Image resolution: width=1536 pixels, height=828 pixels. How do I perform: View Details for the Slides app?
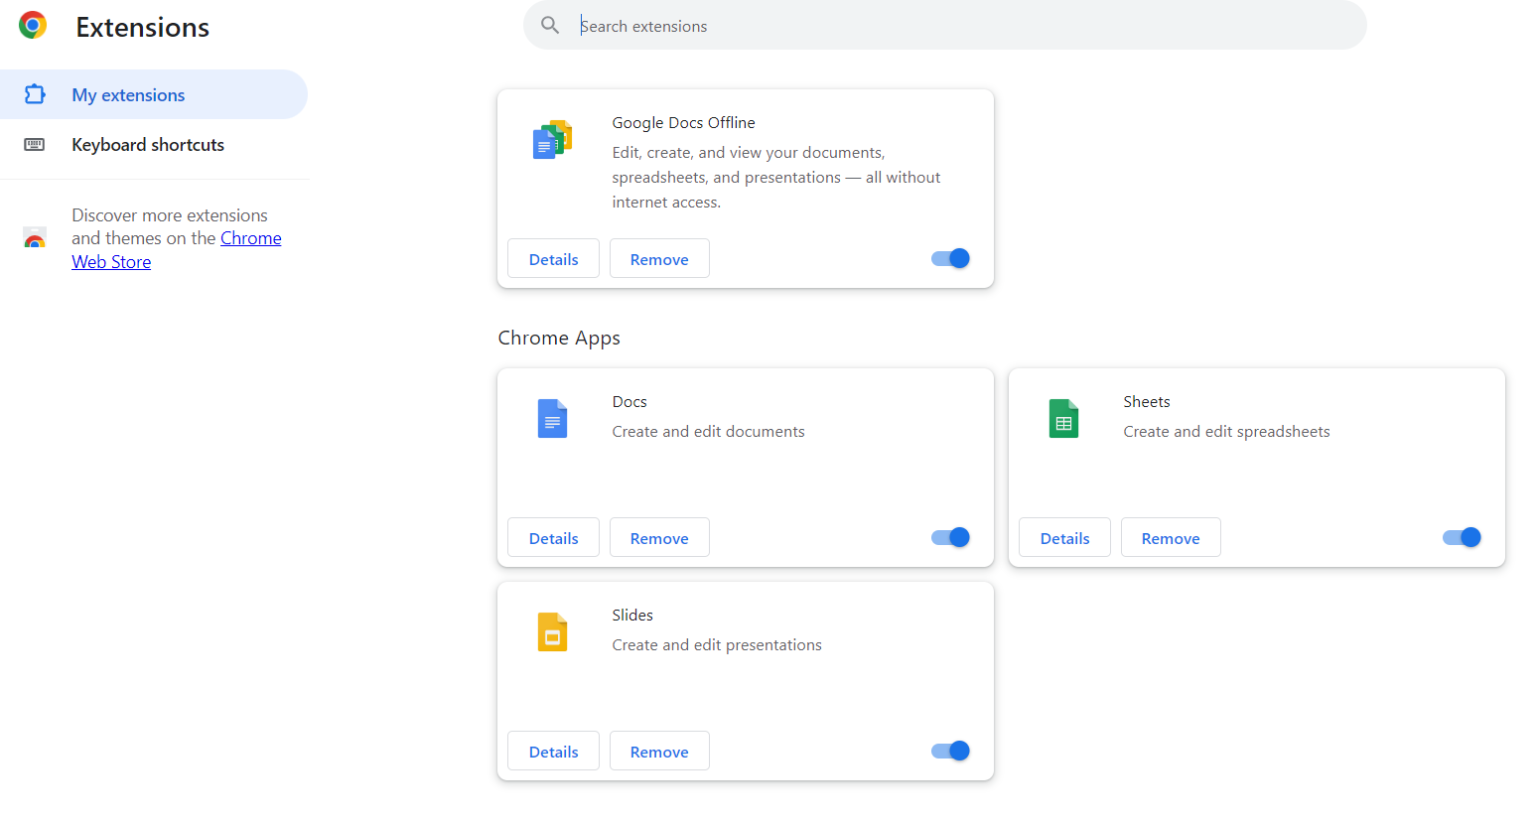553,752
